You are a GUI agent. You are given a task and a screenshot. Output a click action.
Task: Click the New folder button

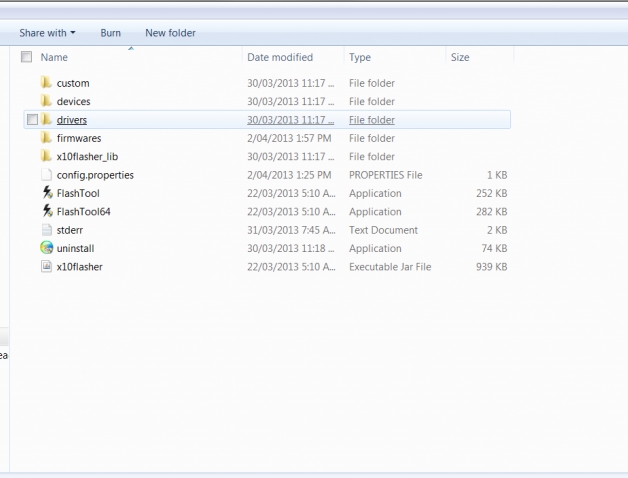(170, 33)
